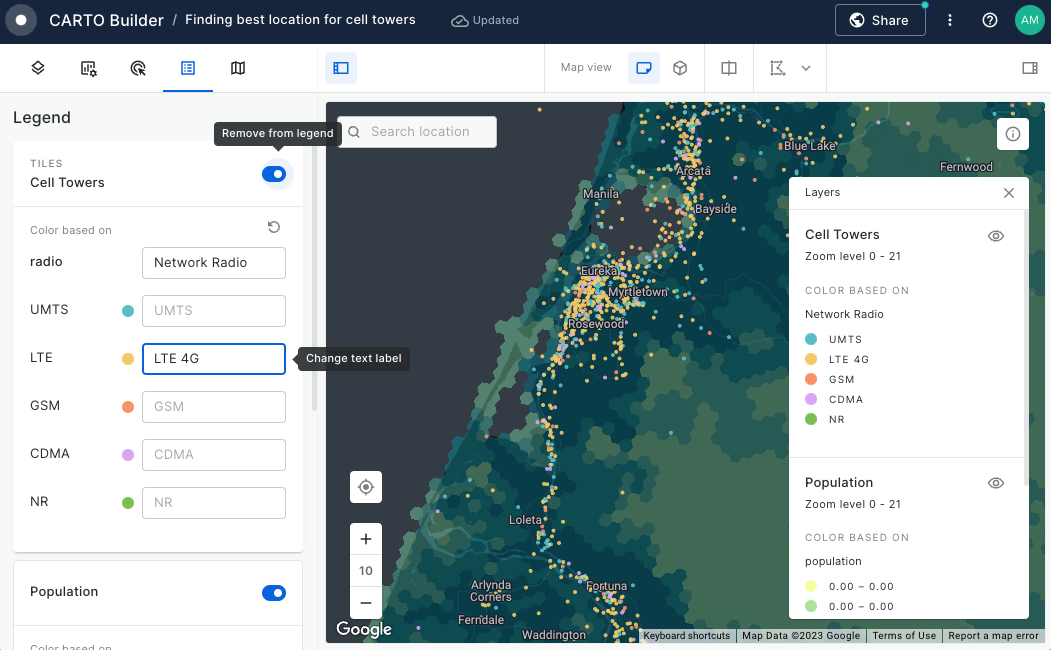1051x650 pixels.
Task: Open the Layers tab icon
Action: [x=38, y=68]
